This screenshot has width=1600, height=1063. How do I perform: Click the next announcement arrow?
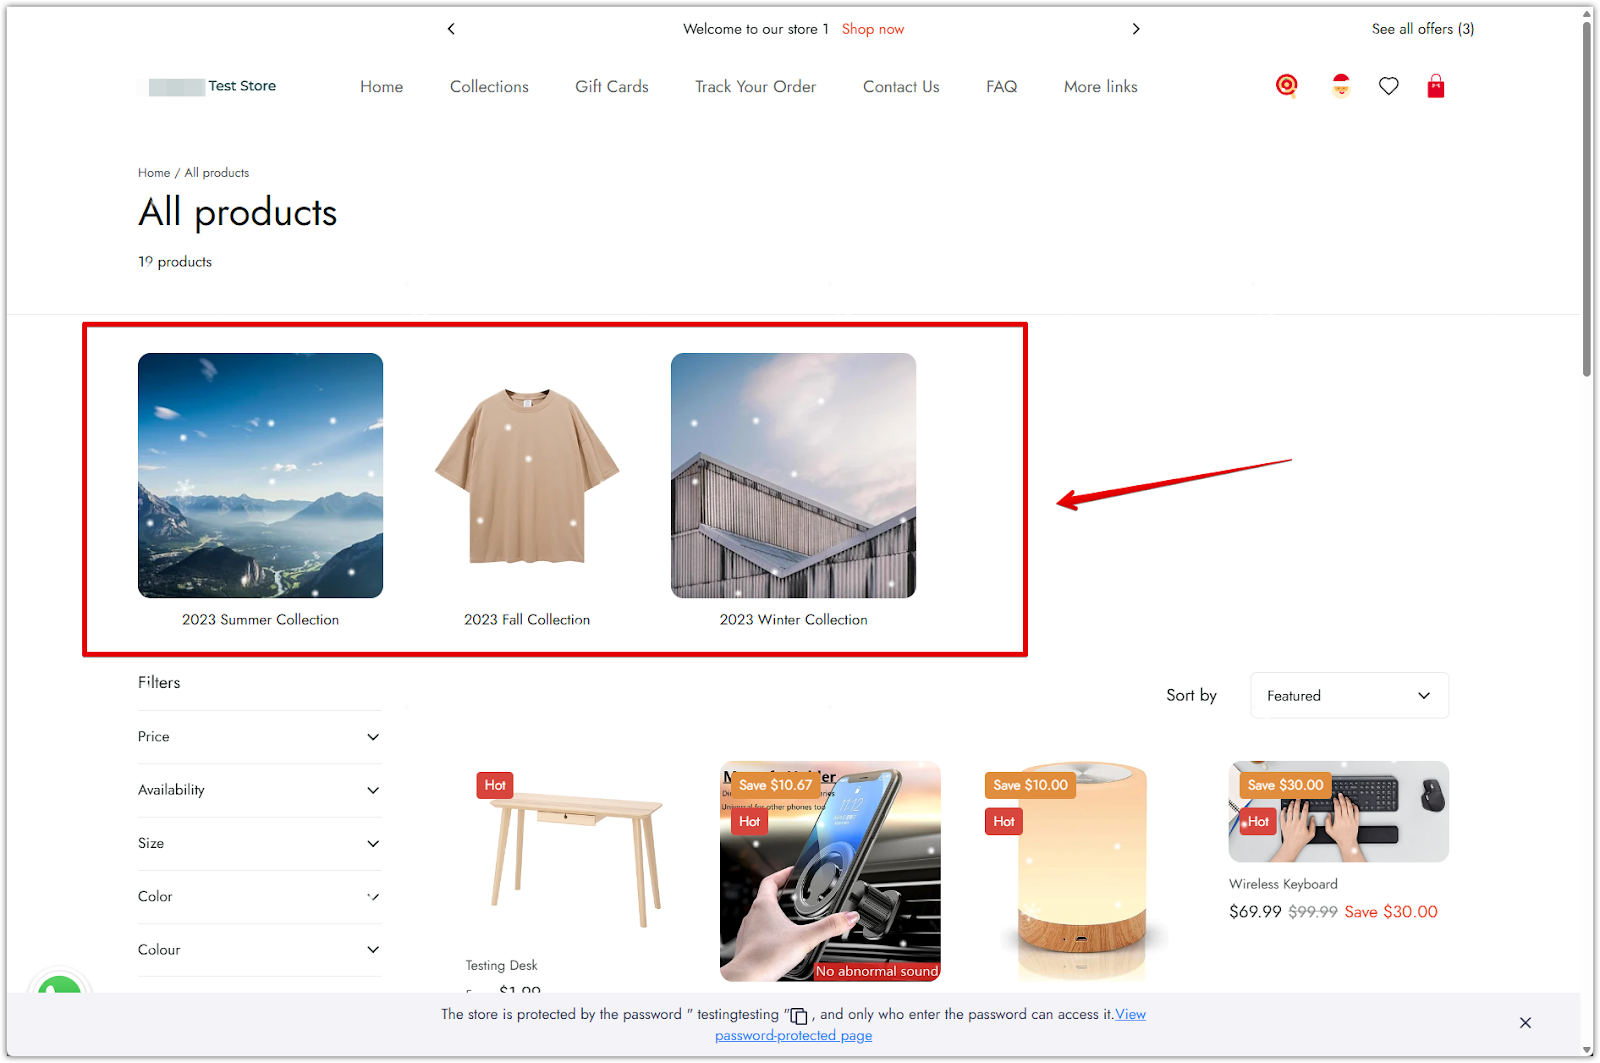click(x=1136, y=29)
